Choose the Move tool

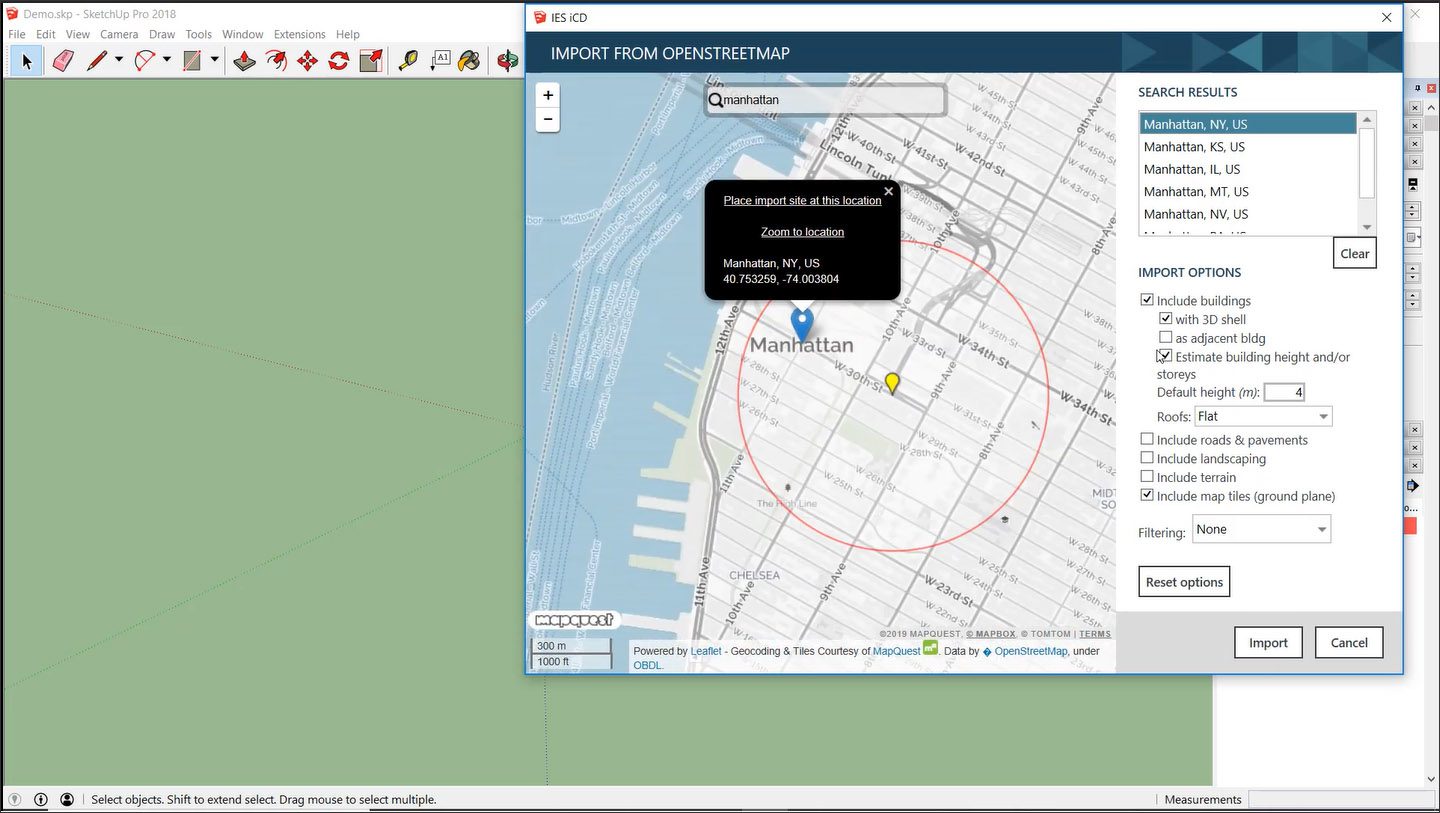(x=307, y=61)
